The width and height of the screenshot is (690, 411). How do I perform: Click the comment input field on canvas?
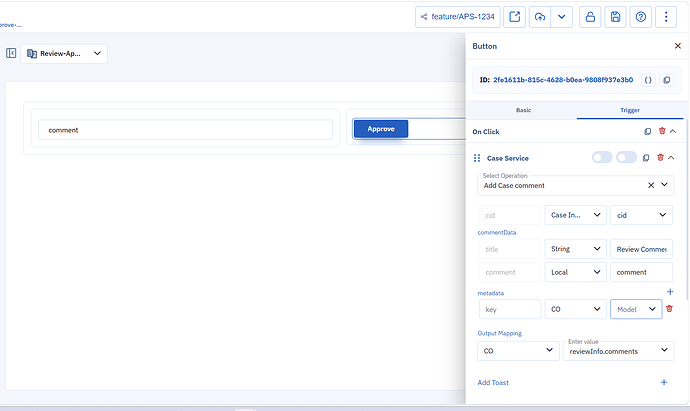click(x=185, y=130)
